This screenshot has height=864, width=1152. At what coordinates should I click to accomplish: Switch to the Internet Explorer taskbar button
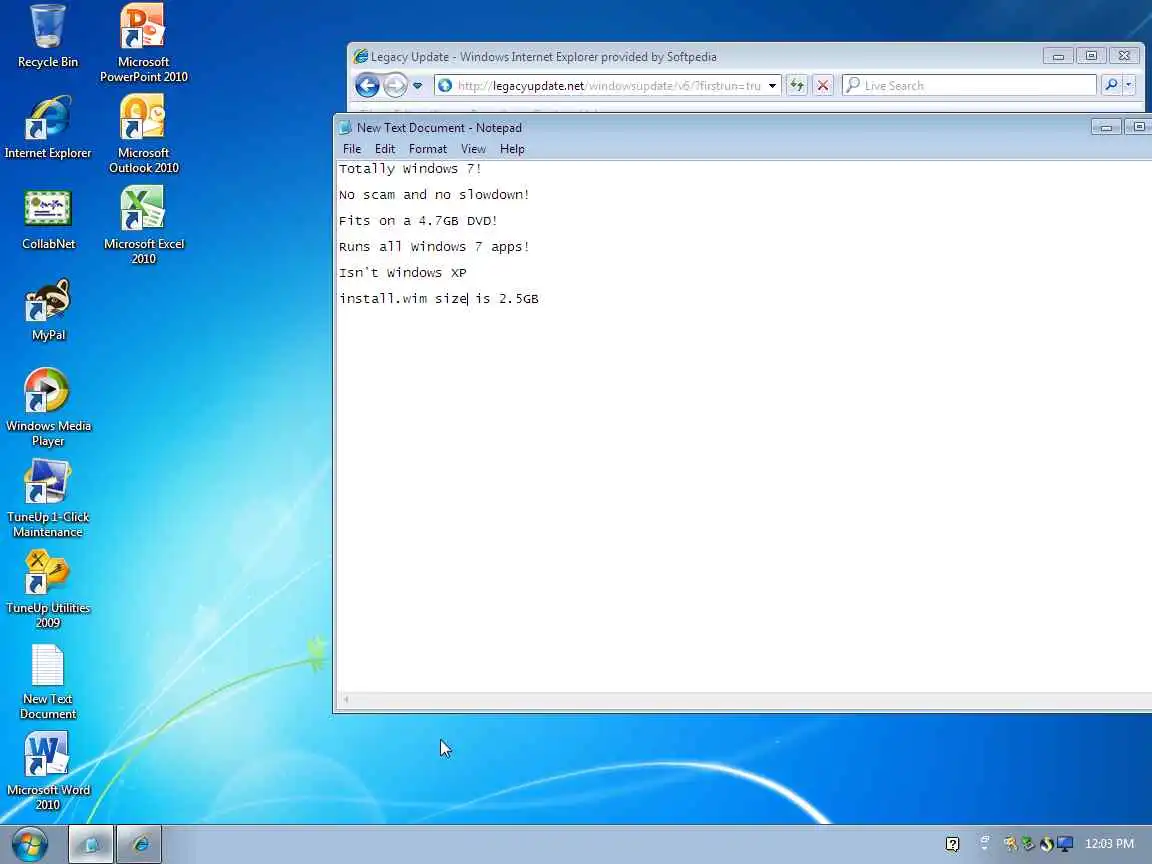pos(139,844)
